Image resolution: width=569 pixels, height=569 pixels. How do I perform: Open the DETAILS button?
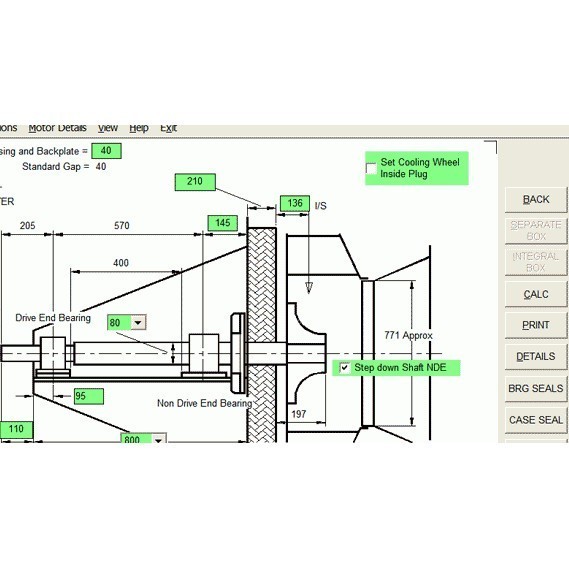coord(536,356)
